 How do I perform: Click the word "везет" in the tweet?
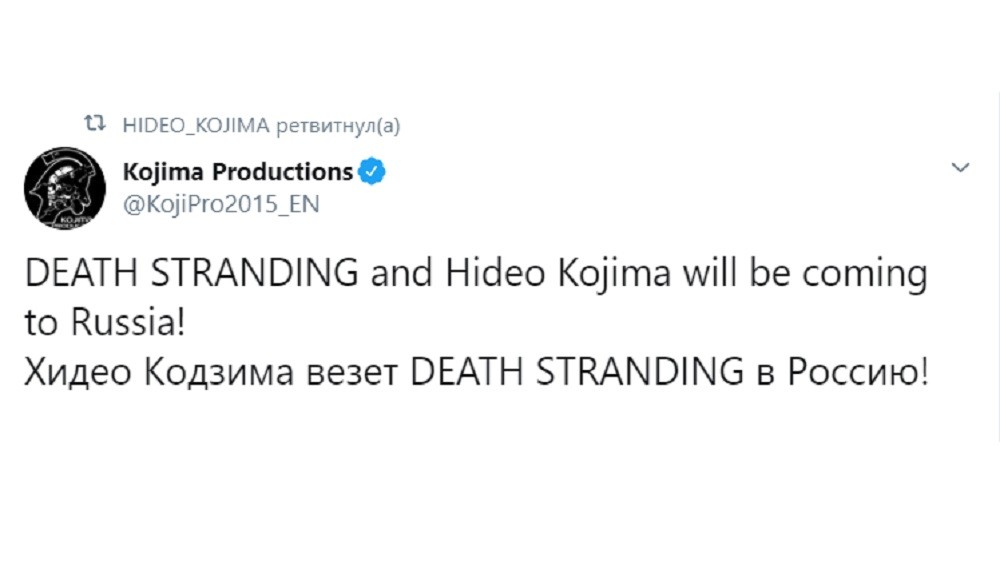342,372
